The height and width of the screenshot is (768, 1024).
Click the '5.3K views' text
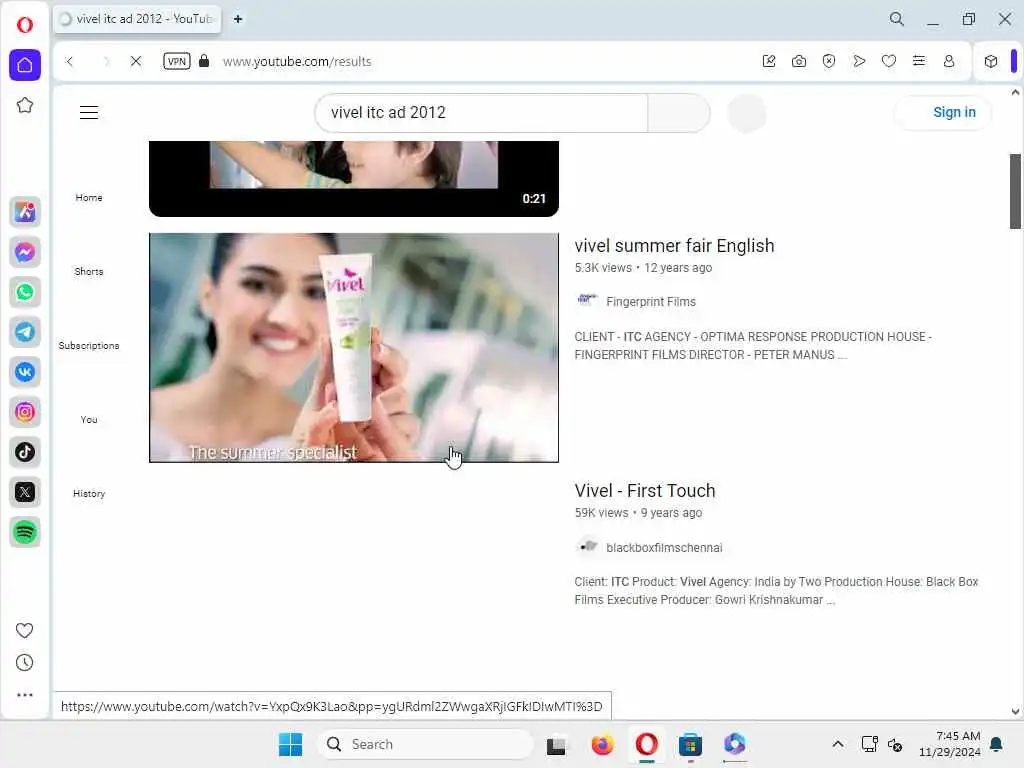[x=603, y=268]
